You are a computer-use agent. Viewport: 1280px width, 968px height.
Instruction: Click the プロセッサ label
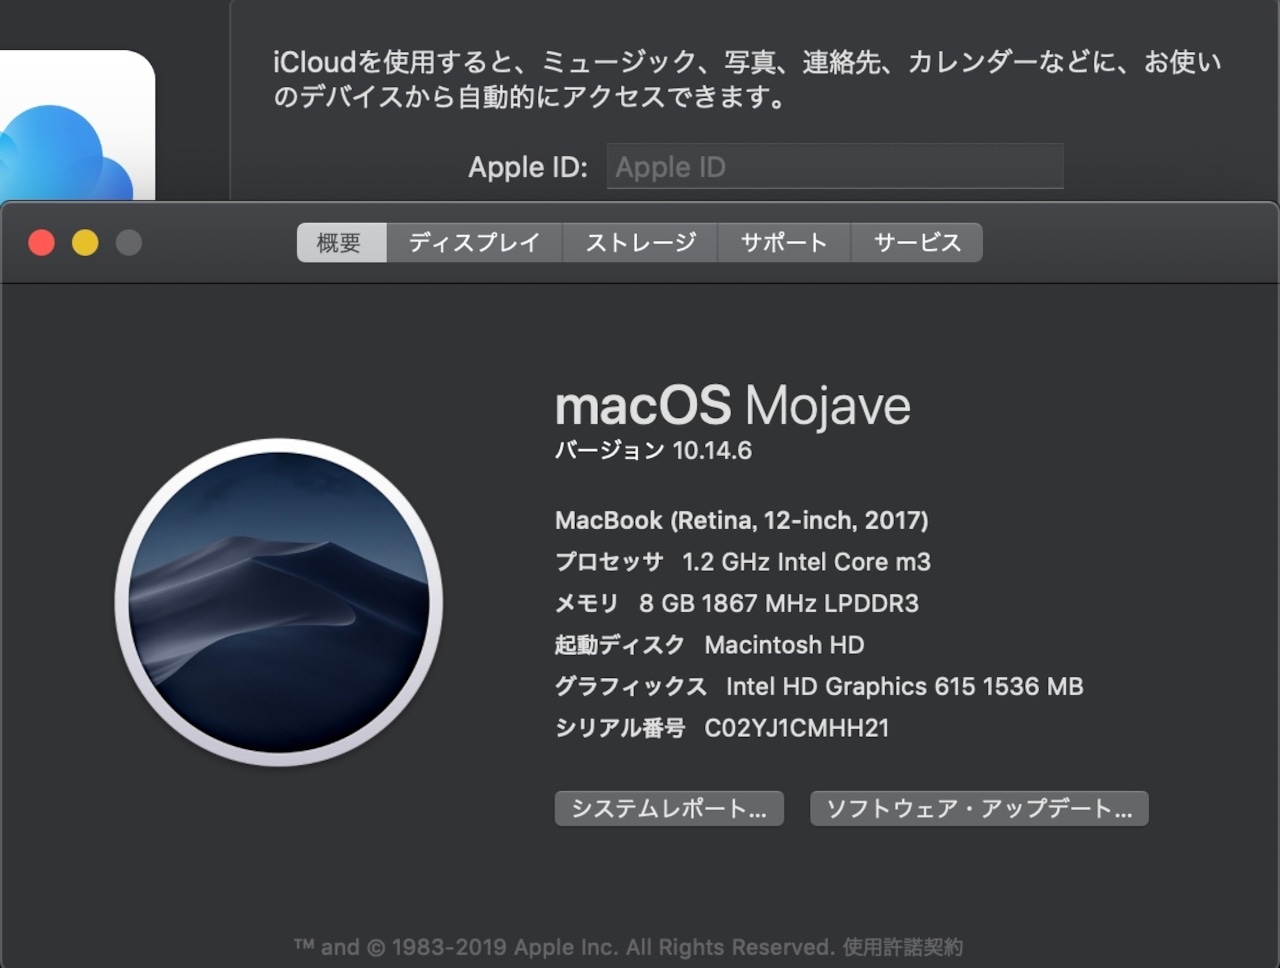click(609, 562)
